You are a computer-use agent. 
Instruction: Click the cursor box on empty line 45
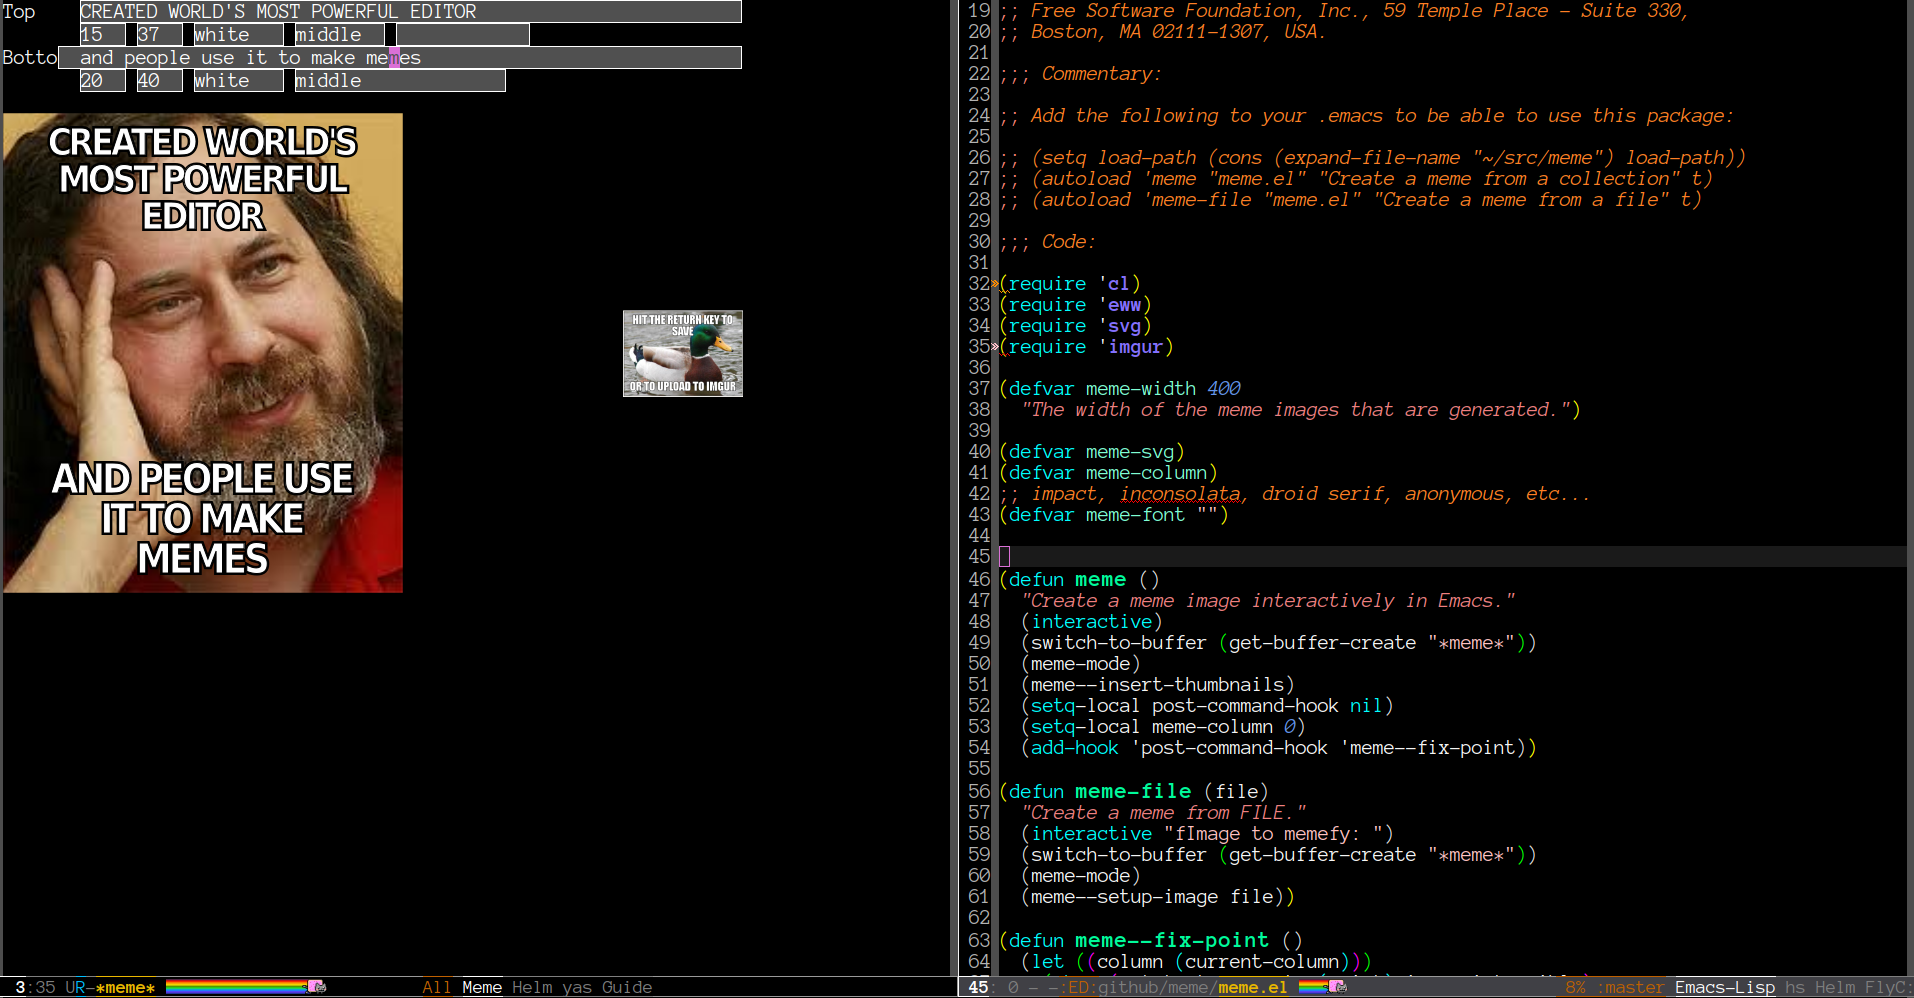click(1004, 557)
